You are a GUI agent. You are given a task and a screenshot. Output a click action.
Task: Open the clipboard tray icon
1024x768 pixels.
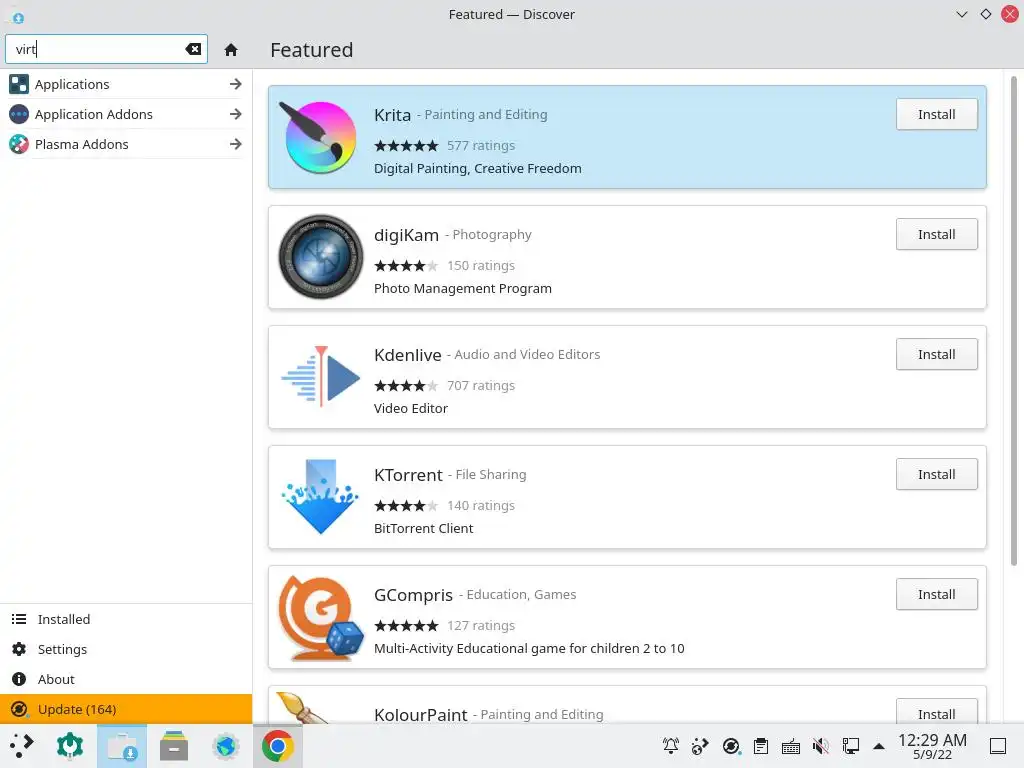761,746
